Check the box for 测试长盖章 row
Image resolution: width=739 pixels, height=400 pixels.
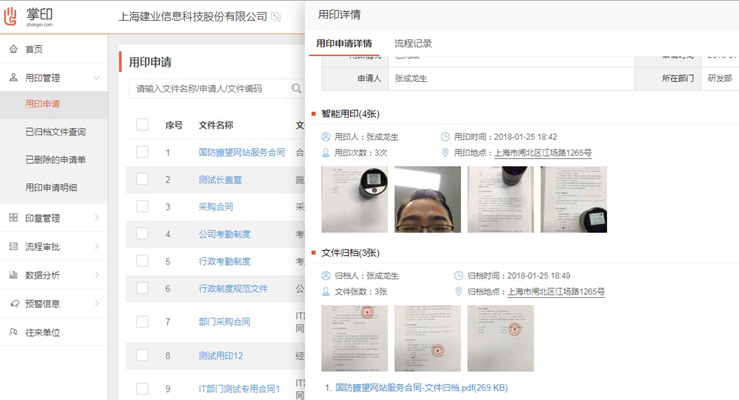pyautogui.click(x=142, y=180)
